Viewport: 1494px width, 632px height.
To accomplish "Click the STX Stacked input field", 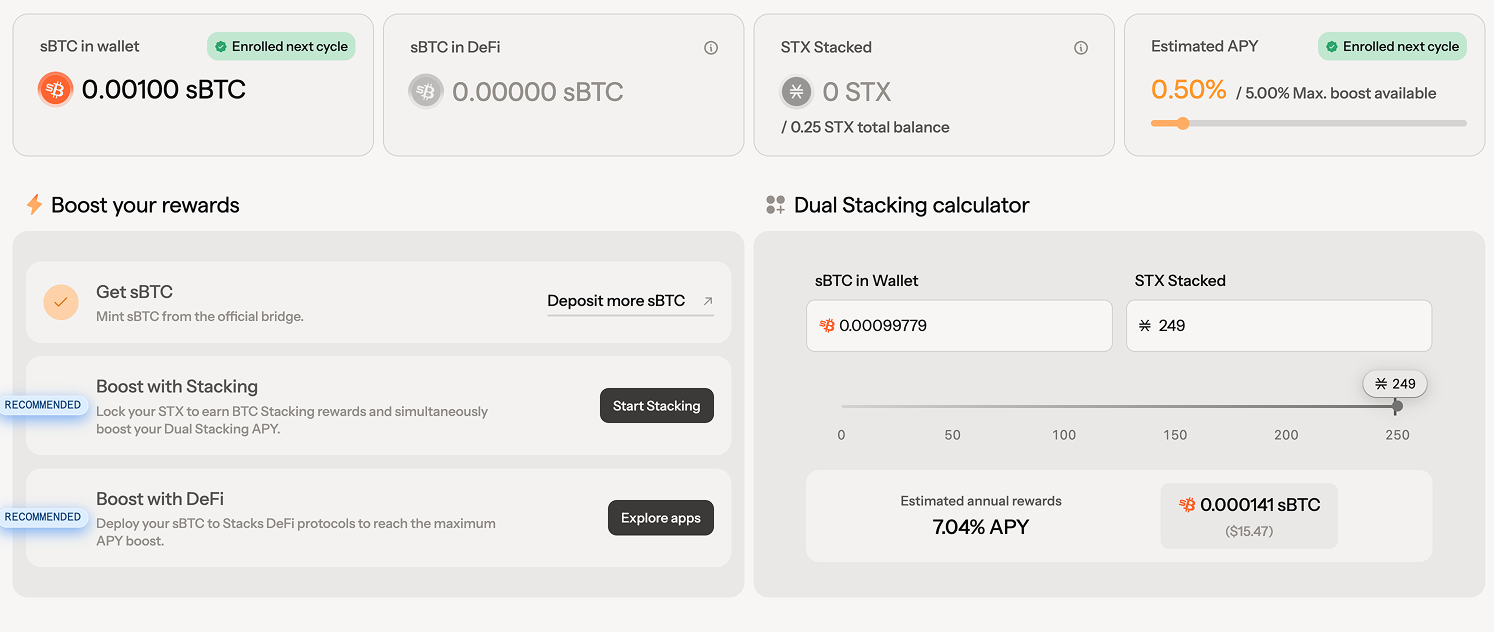I will 1278,326.
